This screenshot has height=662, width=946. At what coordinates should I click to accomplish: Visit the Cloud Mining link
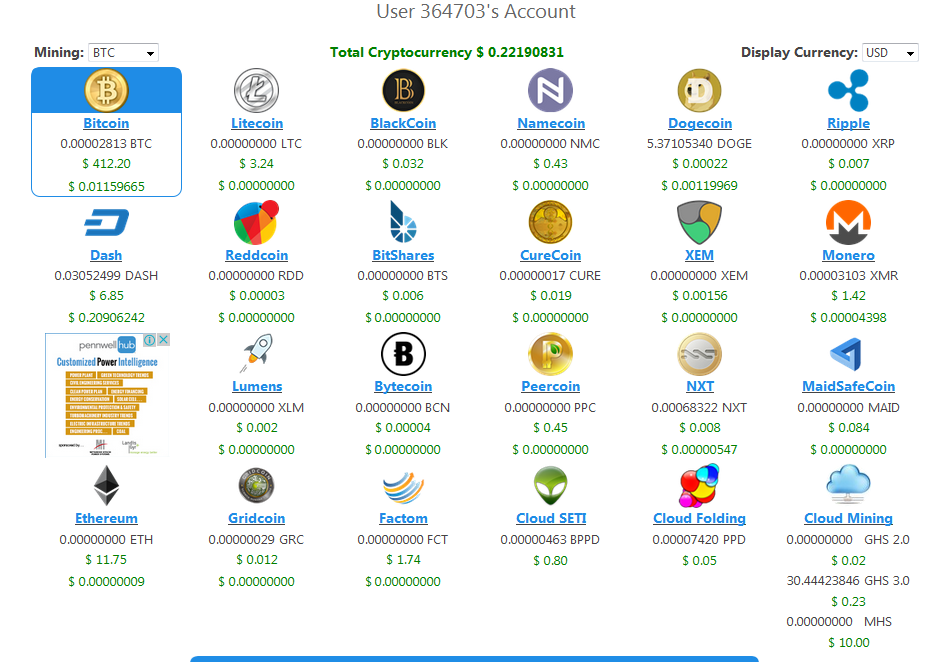click(x=848, y=518)
